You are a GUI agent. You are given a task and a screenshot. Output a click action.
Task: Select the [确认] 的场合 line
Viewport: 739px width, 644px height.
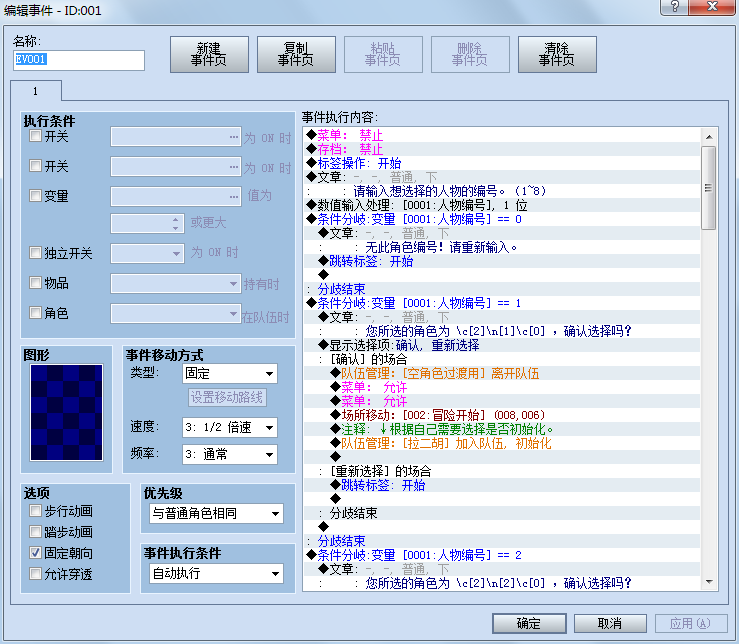pos(502,359)
